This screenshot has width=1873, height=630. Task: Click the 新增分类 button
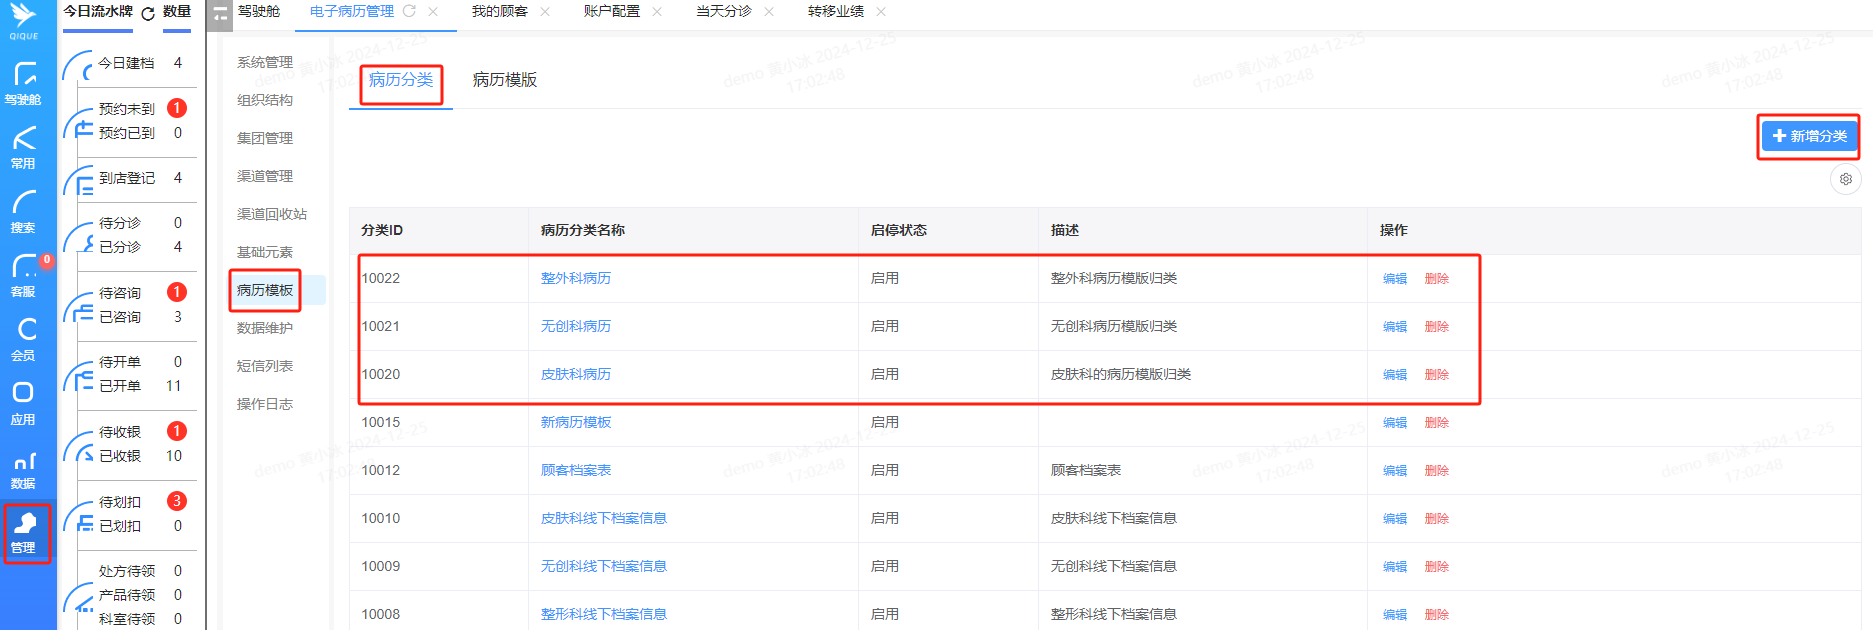tap(1808, 136)
